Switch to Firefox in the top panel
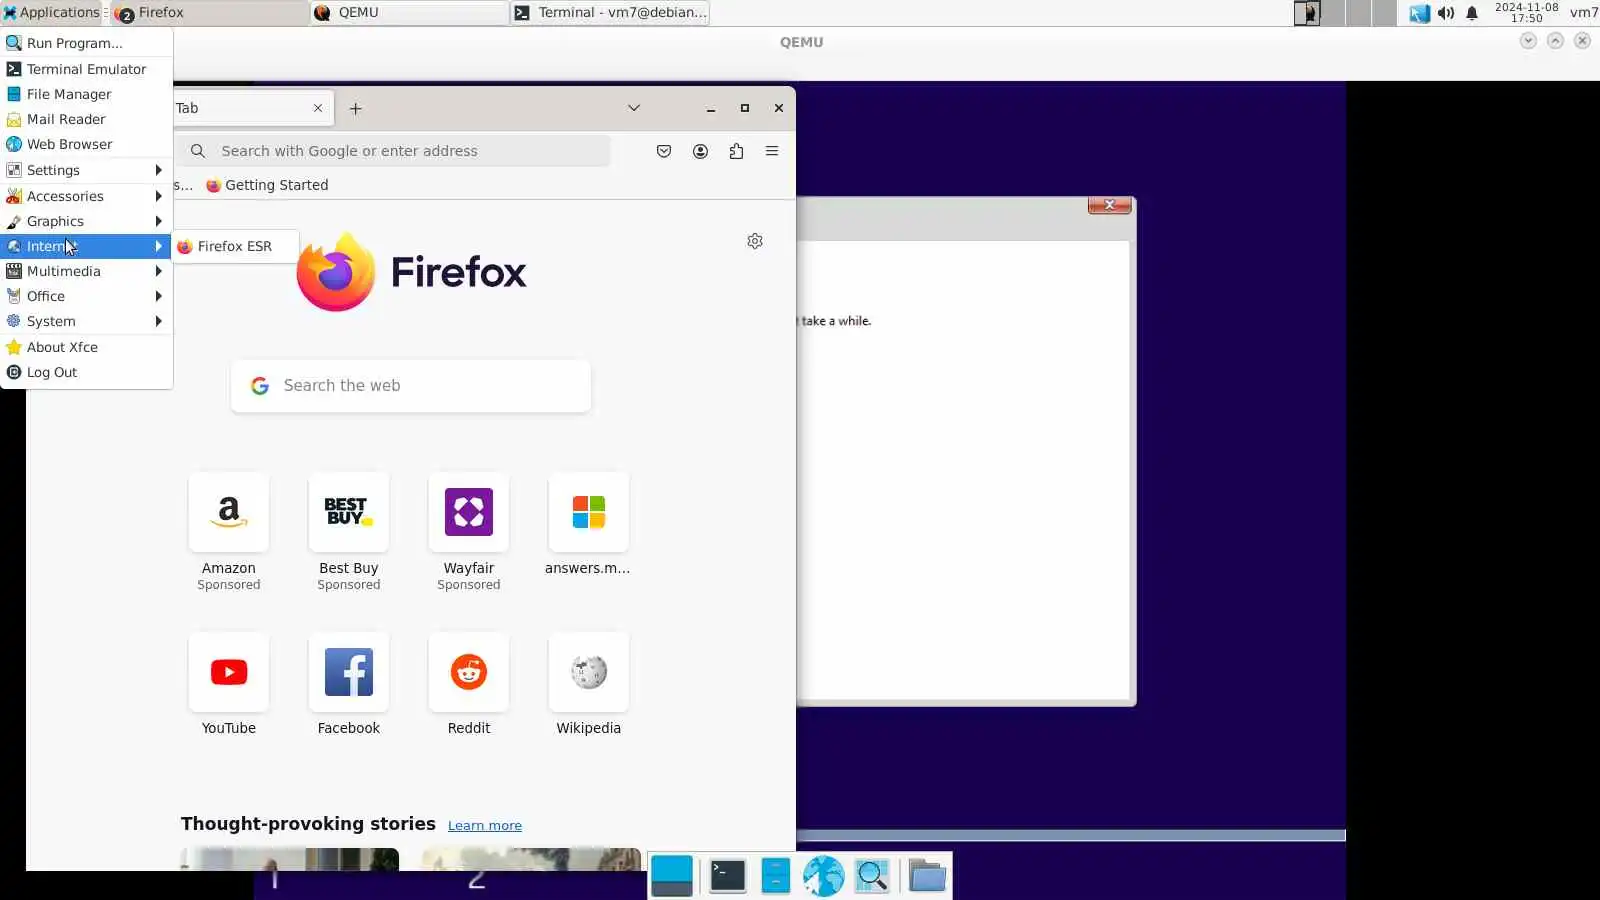1600x900 pixels. coord(210,13)
